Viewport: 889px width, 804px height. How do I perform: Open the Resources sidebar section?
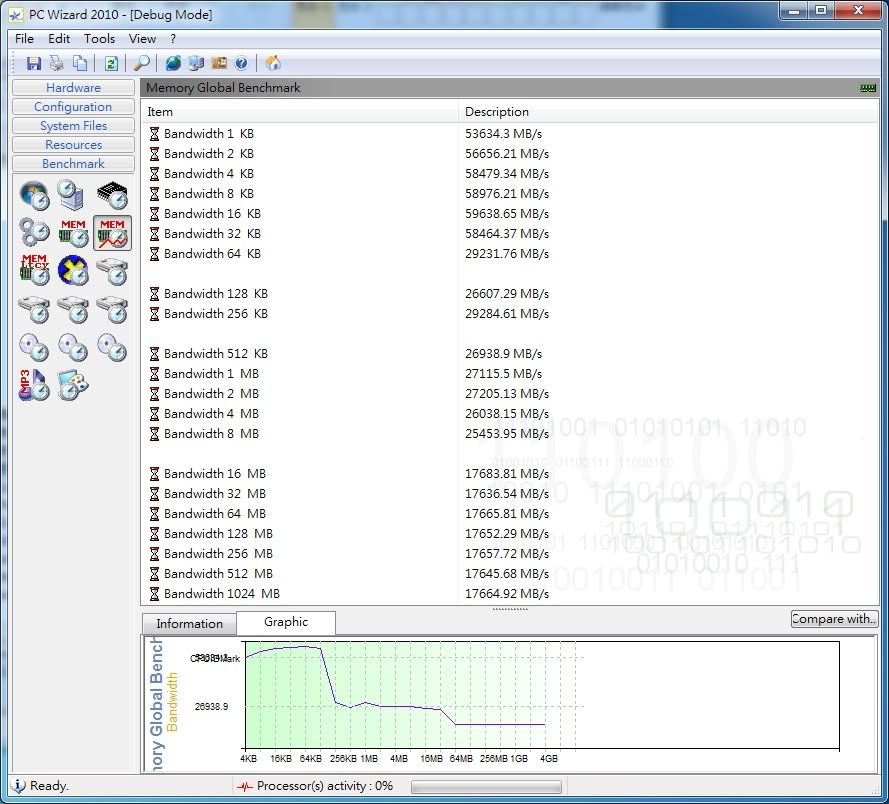click(73, 145)
